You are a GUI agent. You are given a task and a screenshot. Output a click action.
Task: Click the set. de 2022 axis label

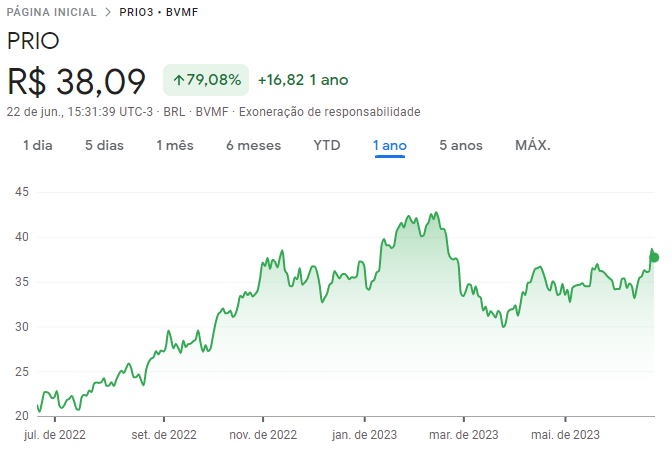[x=164, y=435]
